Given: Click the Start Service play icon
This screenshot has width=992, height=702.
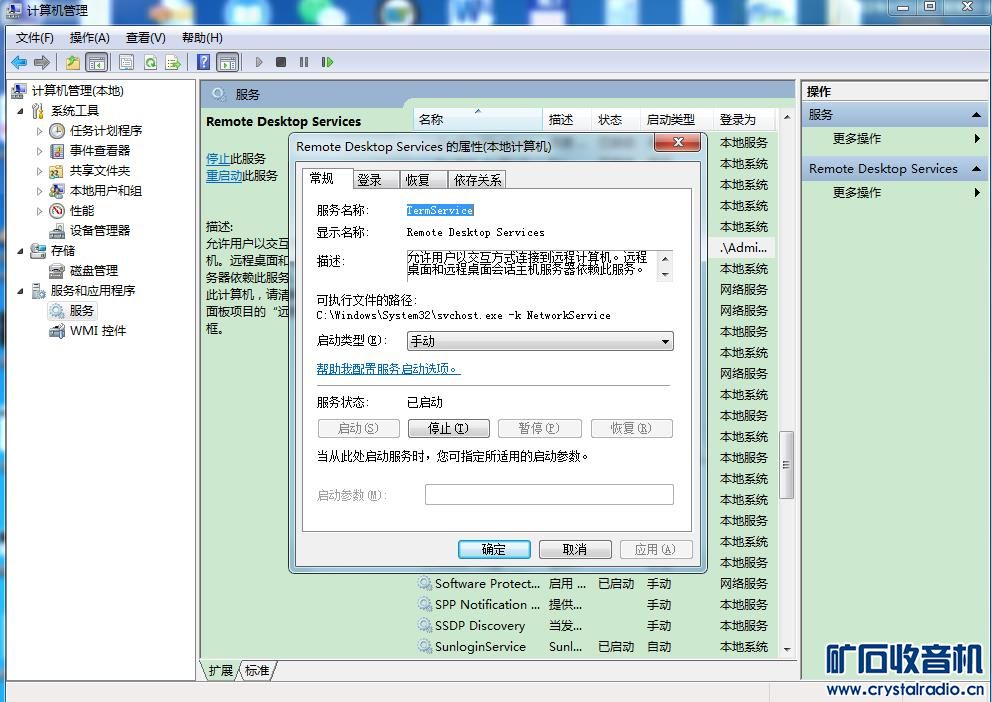Looking at the screenshot, I should (259, 62).
